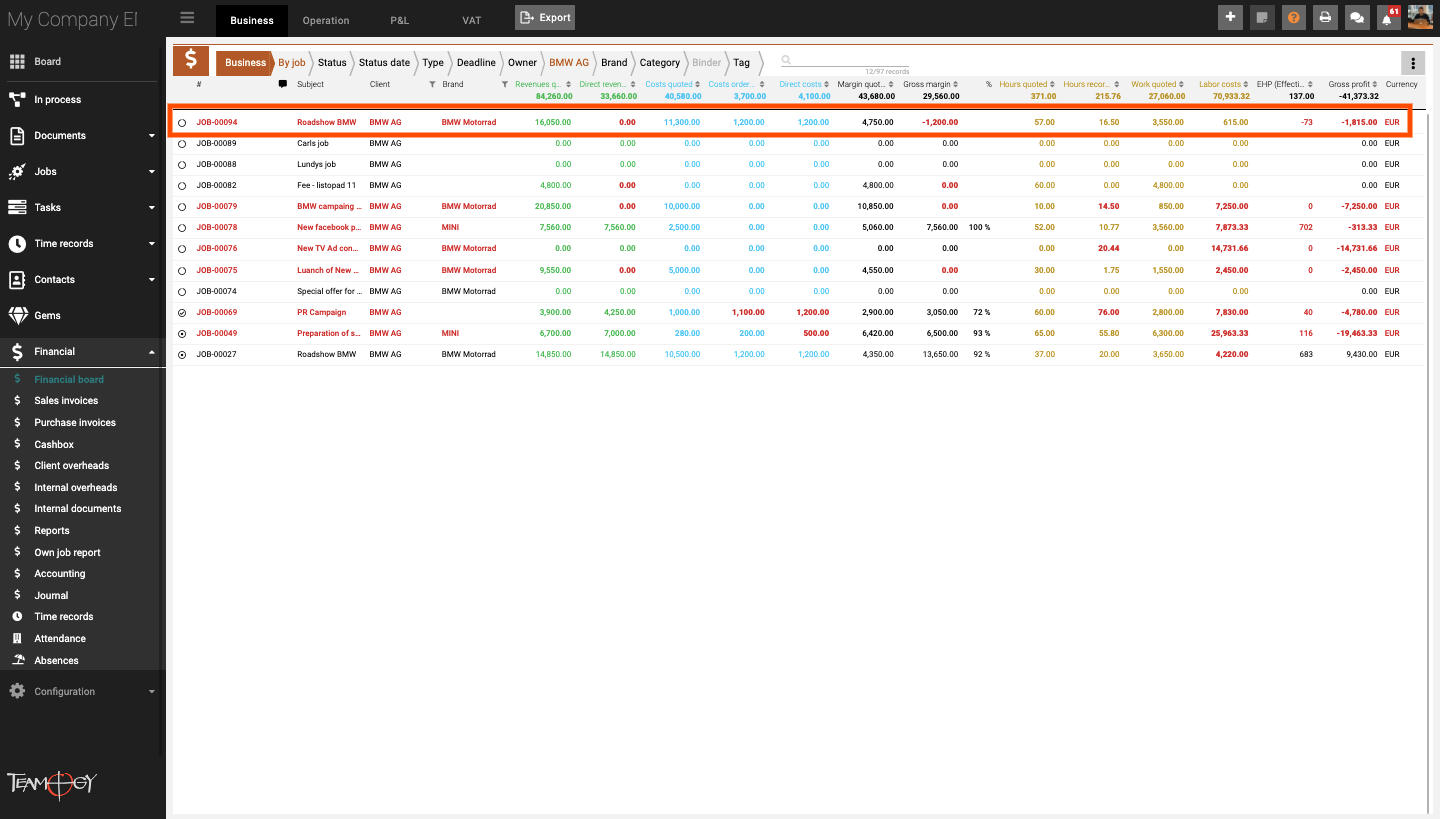Open the hamburger menu icon
Viewport: 1440px width, 819px height.
pyautogui.click(x=187, y=17)
